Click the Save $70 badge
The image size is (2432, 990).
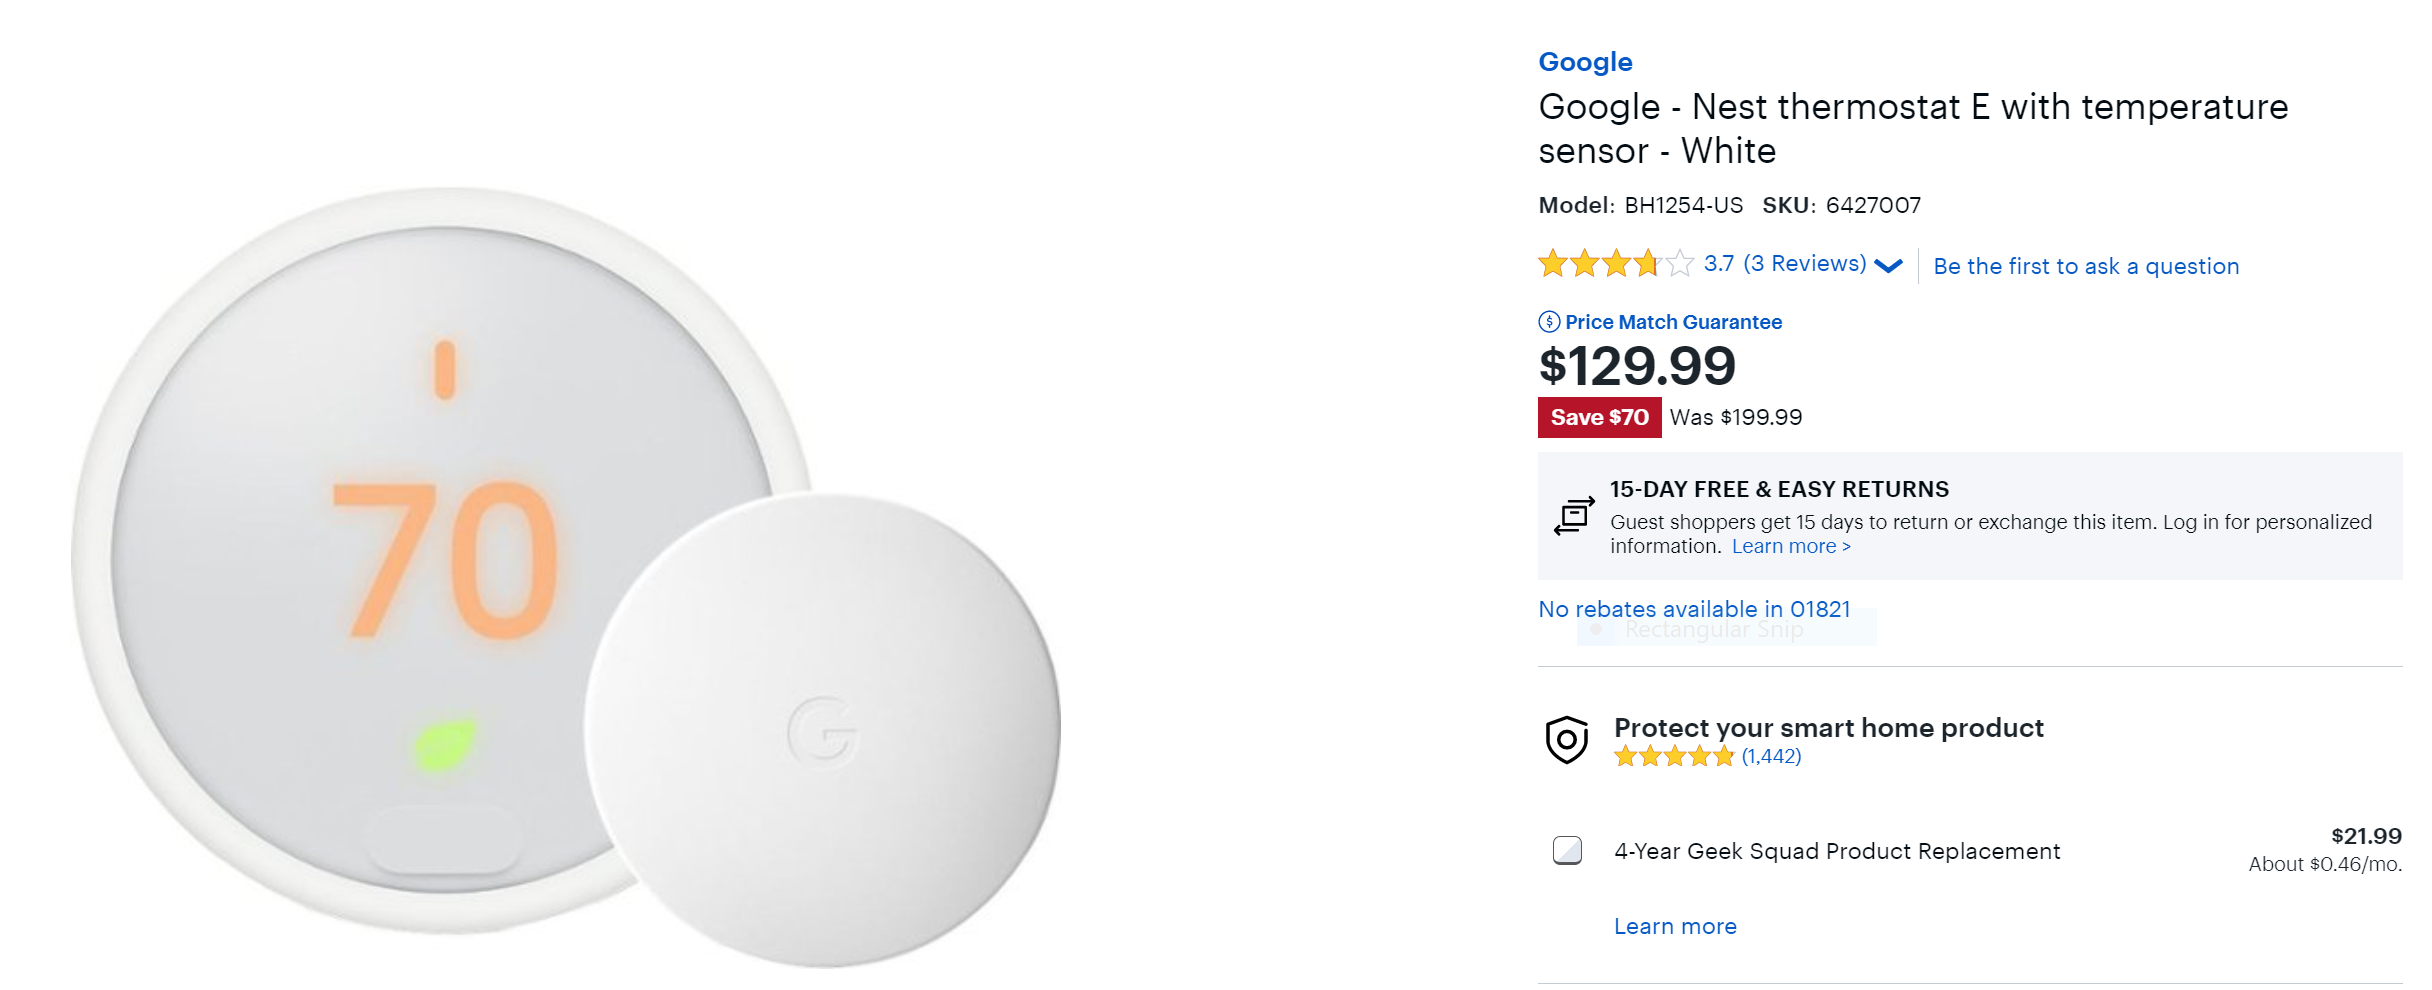(1600, 417)
